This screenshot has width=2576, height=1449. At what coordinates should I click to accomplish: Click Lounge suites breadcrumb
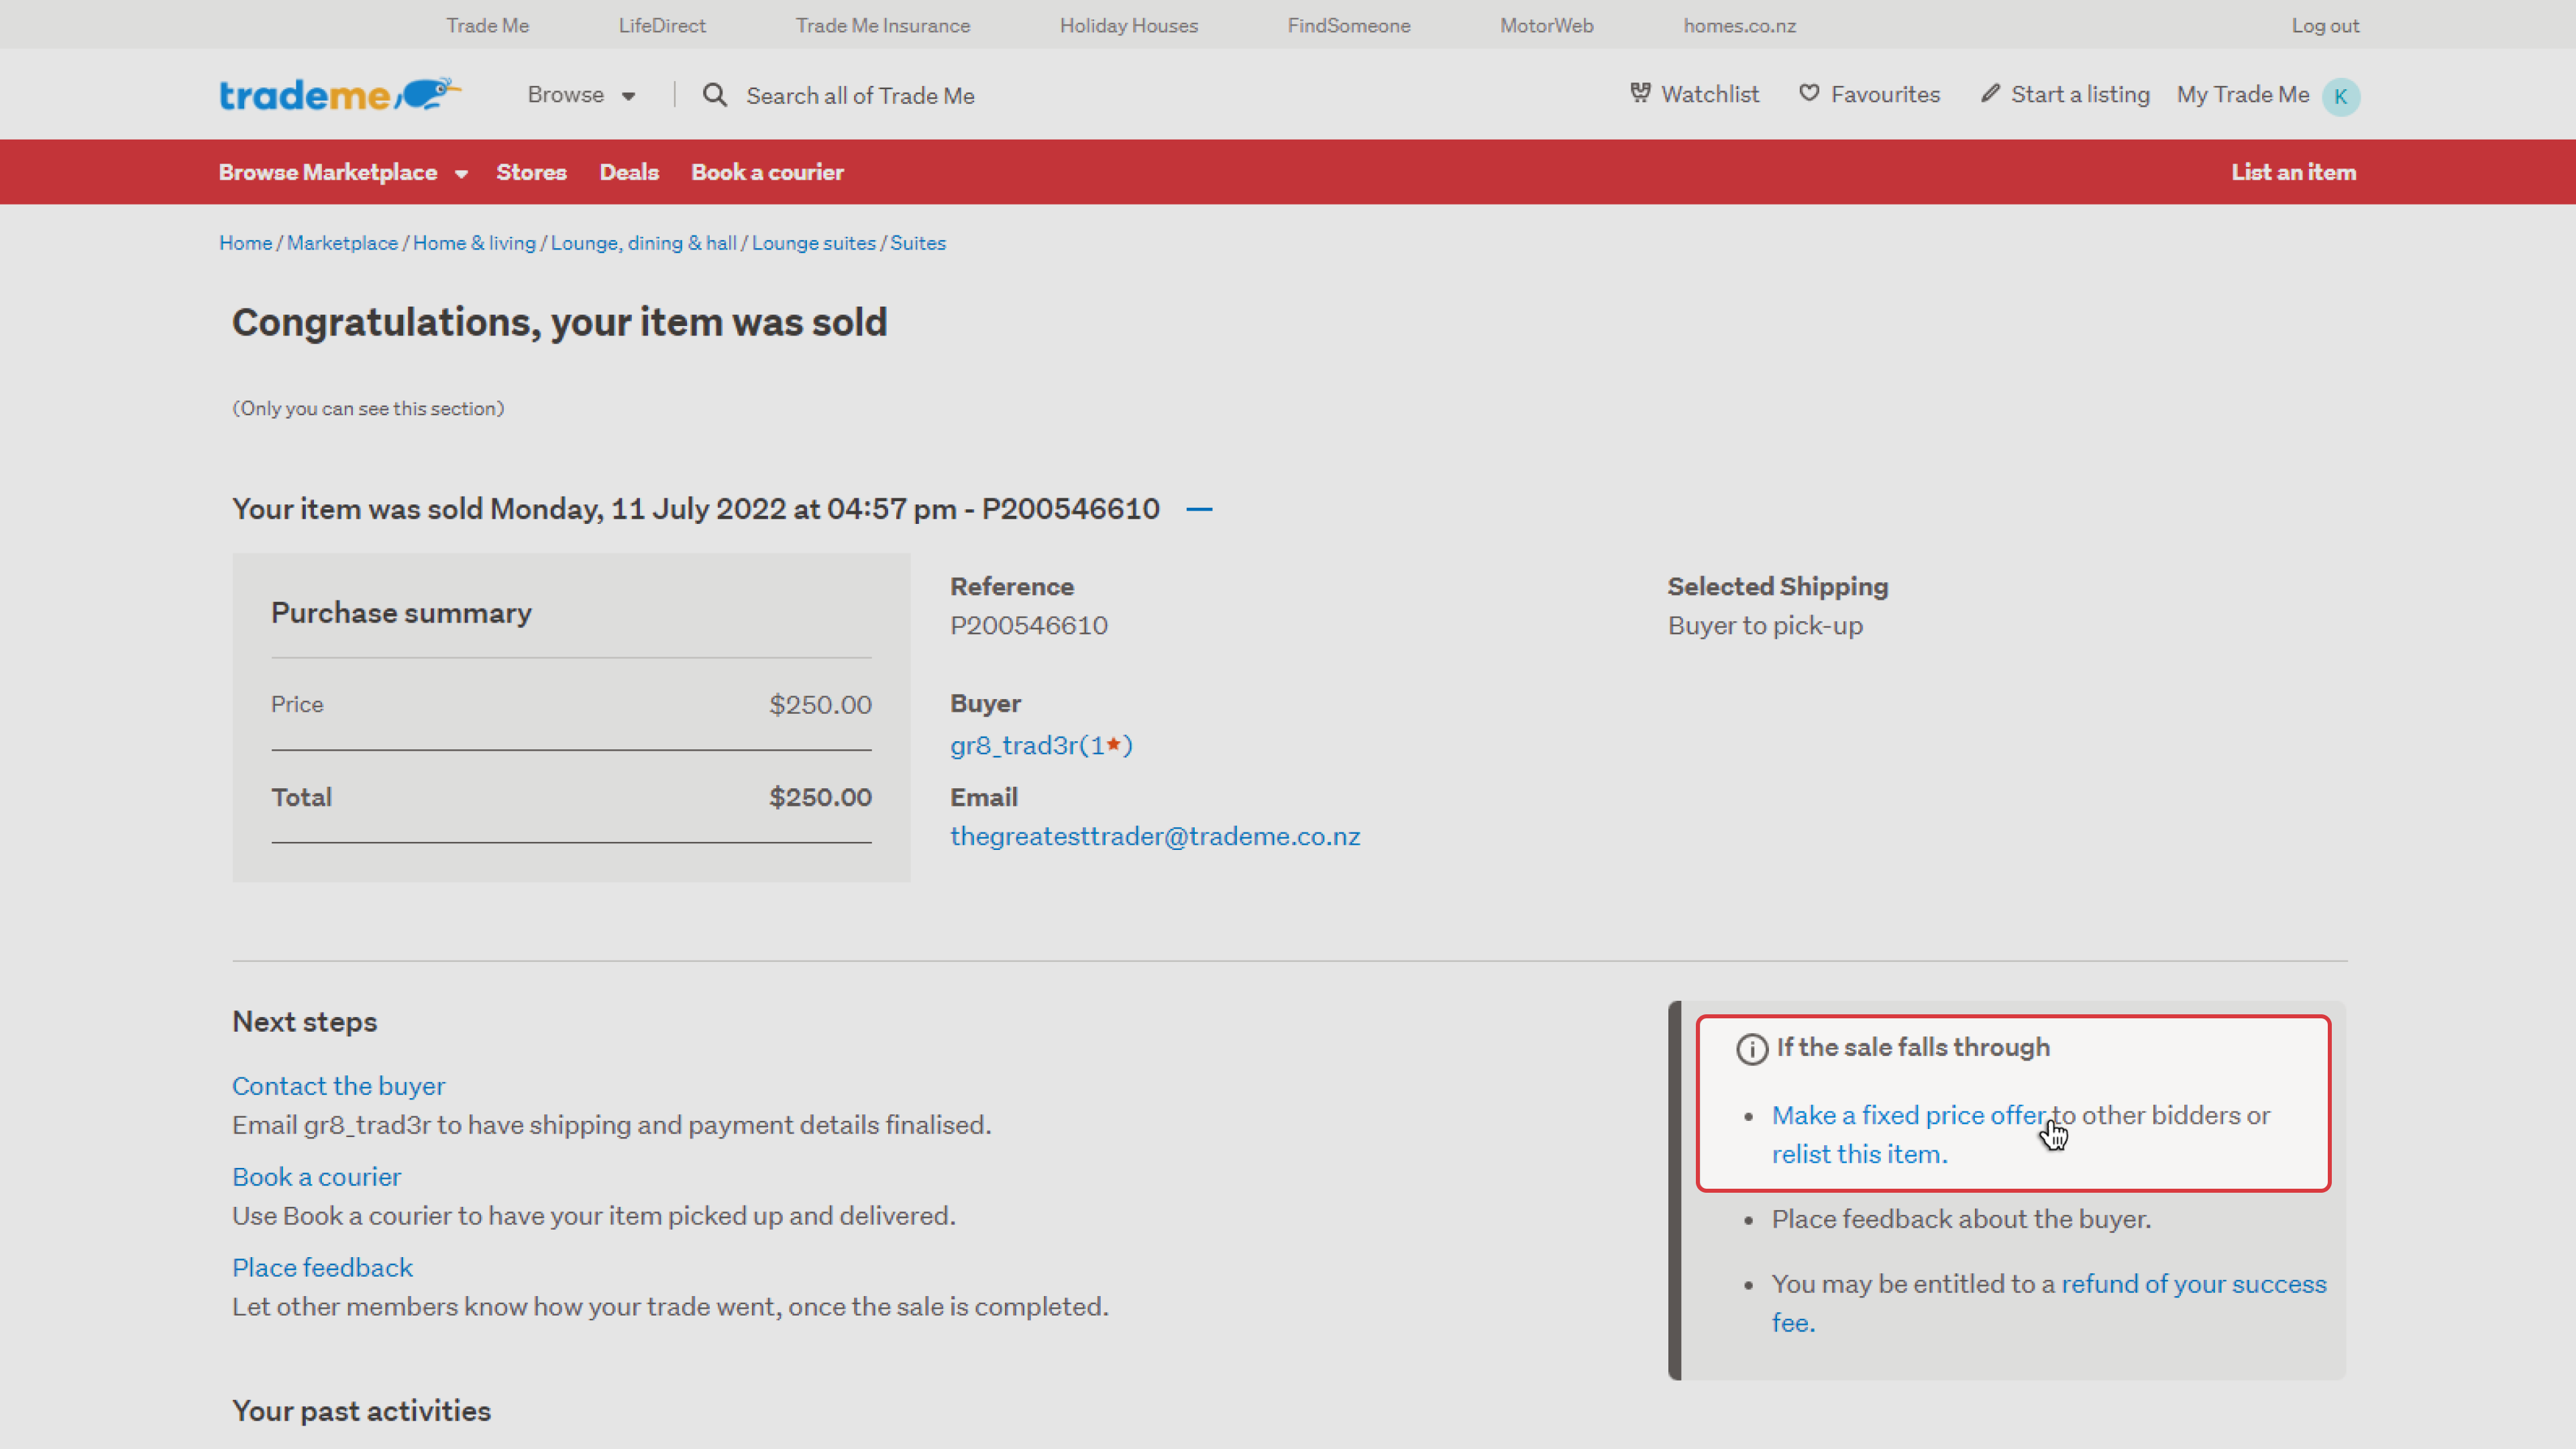point(813,243)
